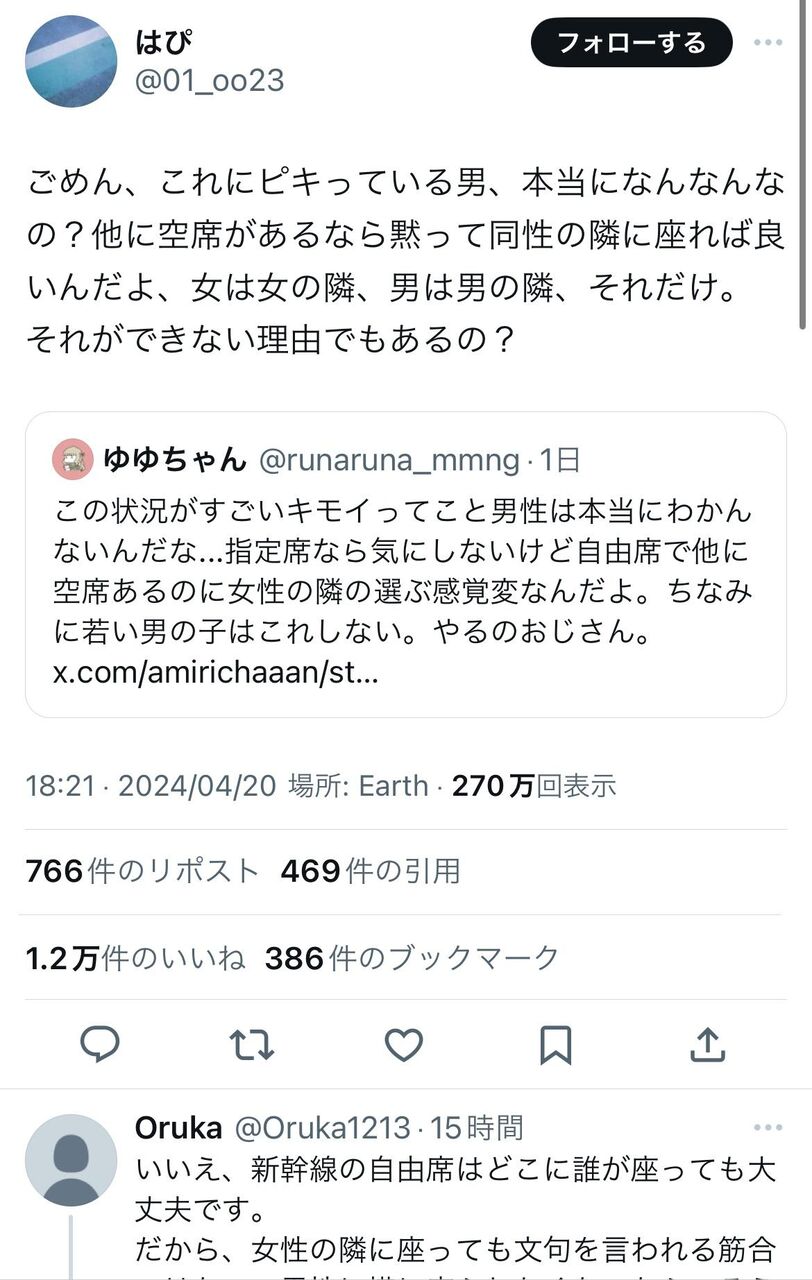Tap the reply speech-bubble icon
The image size is (812, 1280).
100,1045
